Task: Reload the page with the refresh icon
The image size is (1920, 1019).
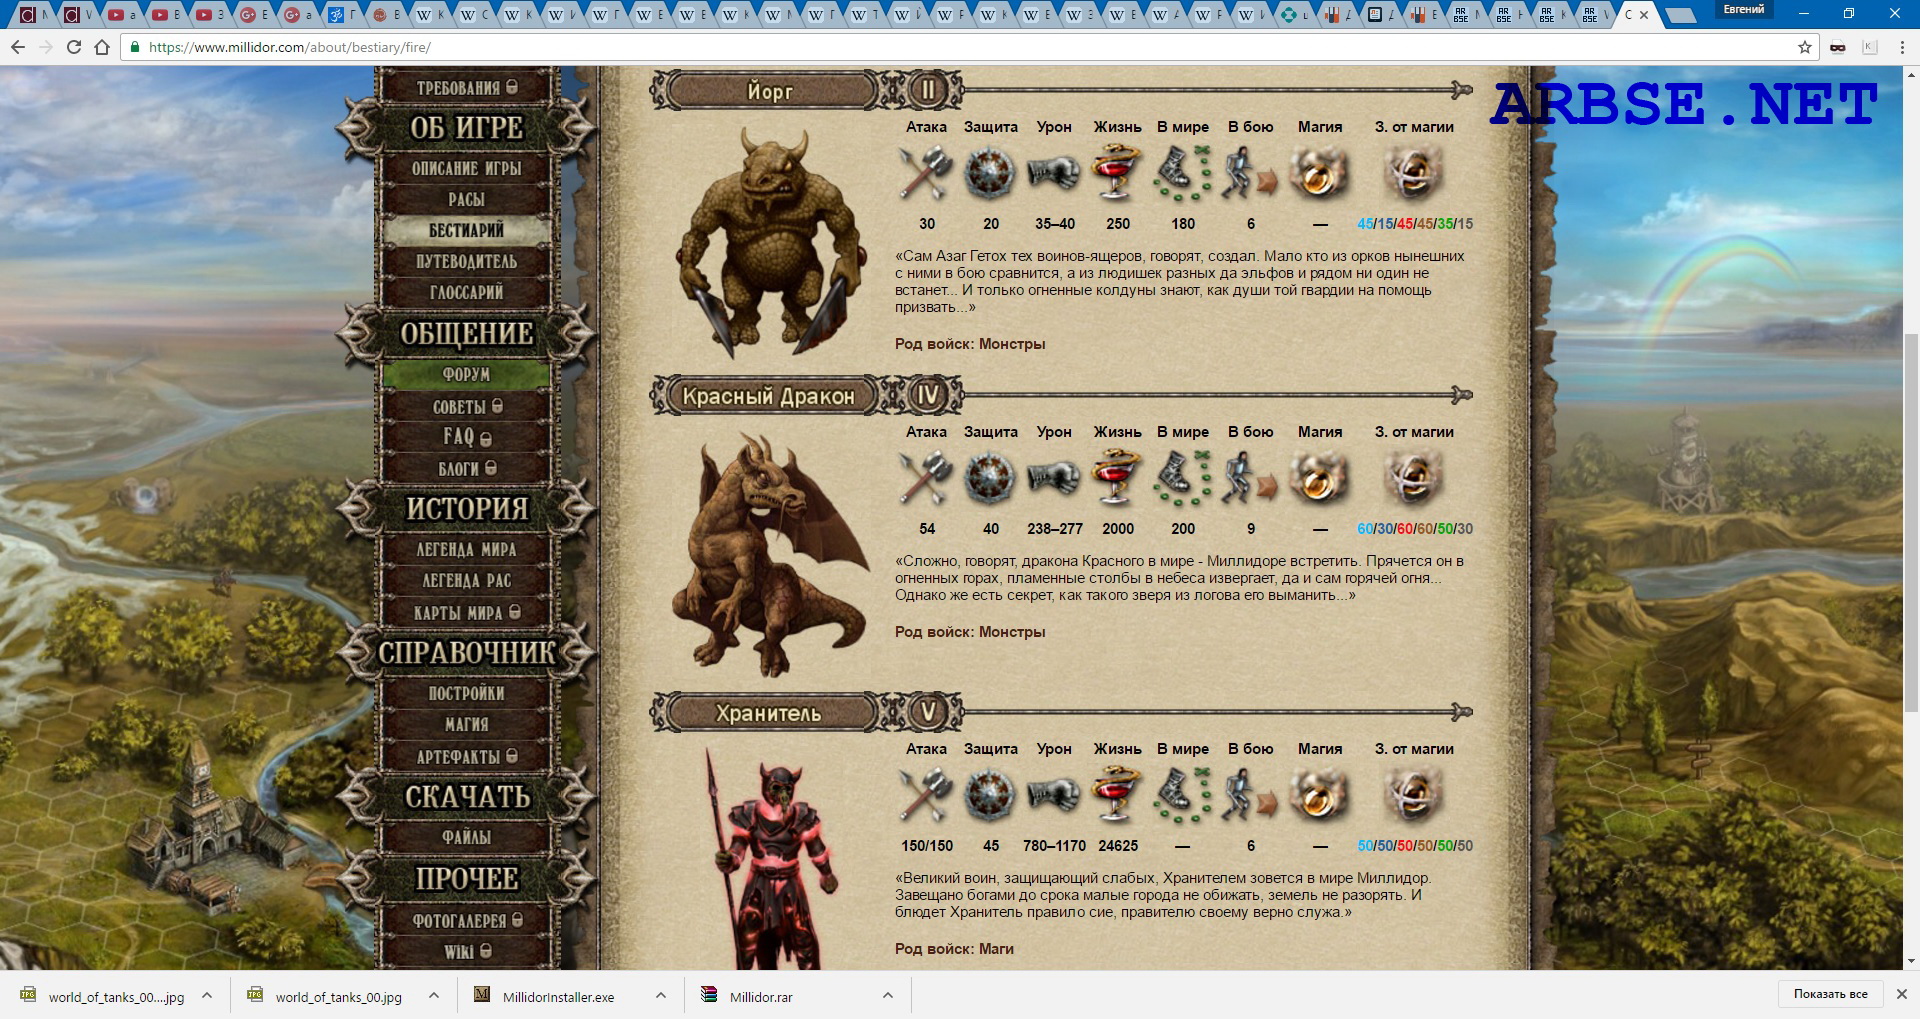Action: pos(73,47)
